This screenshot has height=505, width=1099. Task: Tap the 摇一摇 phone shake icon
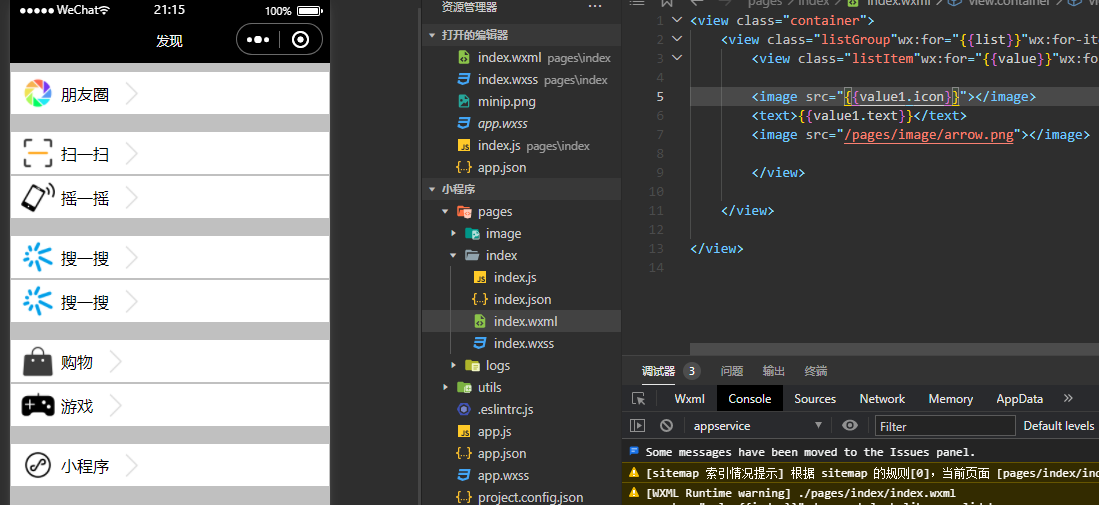(x=38, y=198)
